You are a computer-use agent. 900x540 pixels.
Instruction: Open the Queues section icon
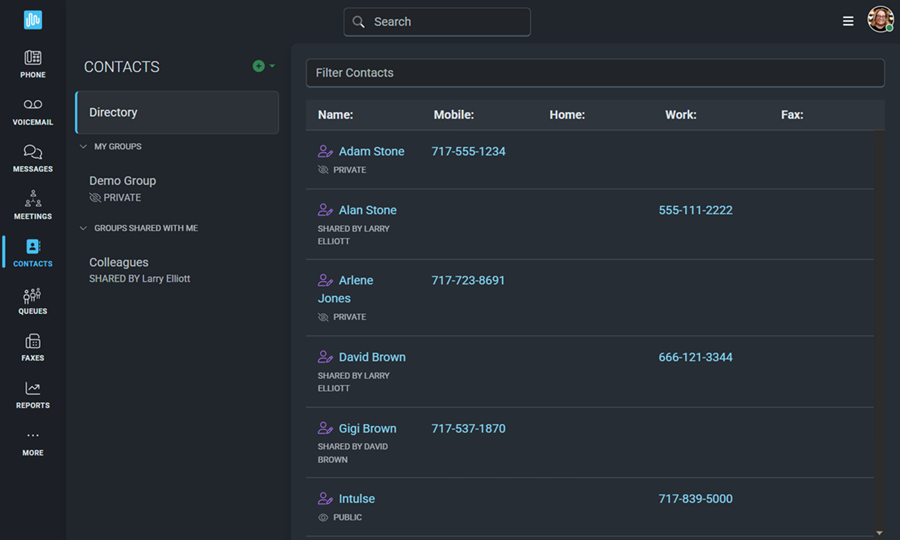point(33,296)
